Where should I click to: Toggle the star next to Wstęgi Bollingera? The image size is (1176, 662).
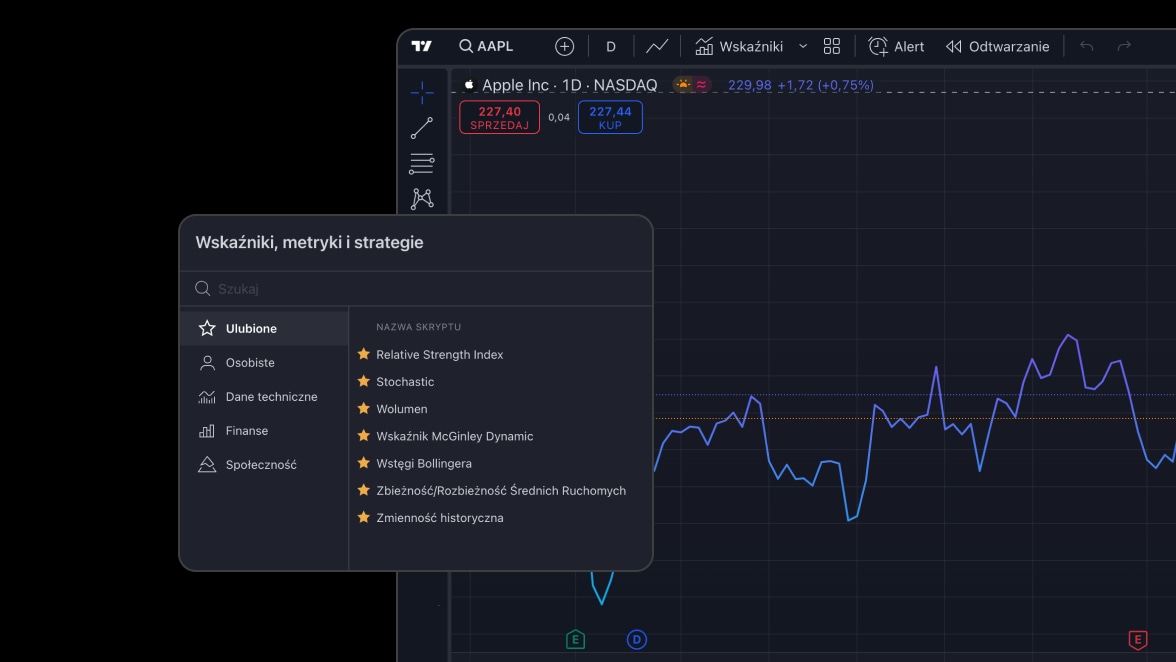click(x=363, y=463)
